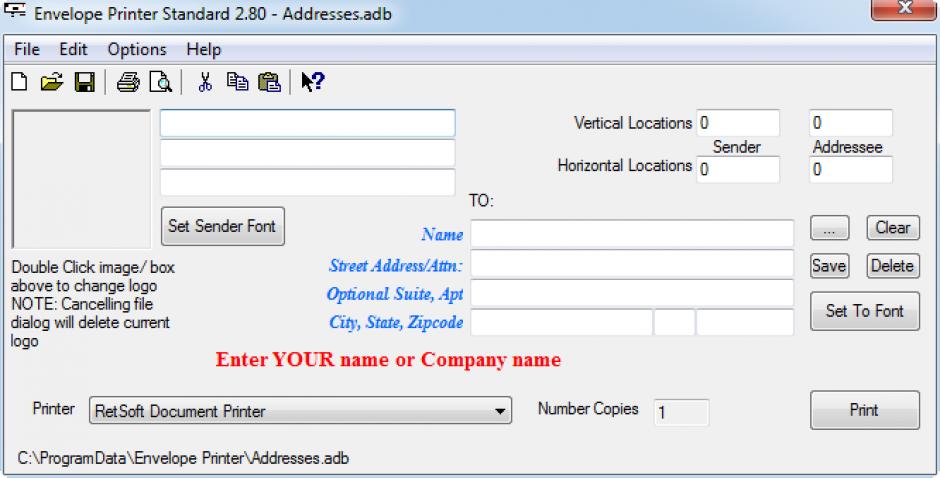Open Print Preview magnifier icon
Image resolution: width=940 pixels, height=478 pixels.
pyautogui.click(x=161, y=82)
